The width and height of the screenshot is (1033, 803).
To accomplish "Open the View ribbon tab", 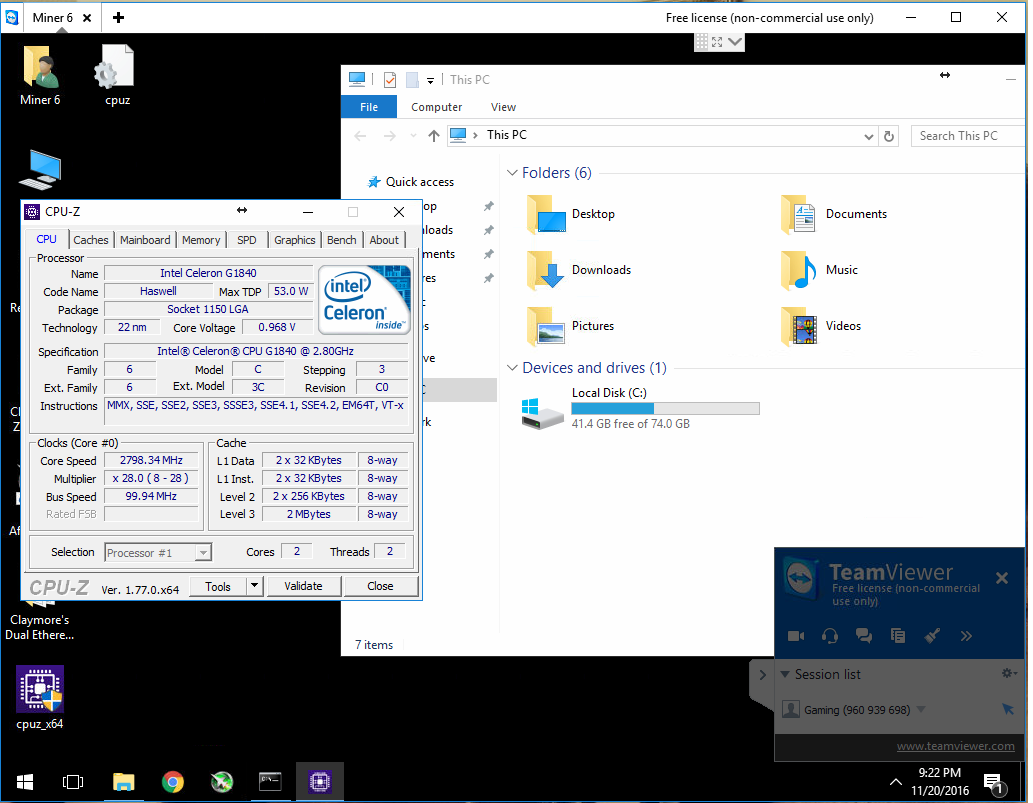I will (503, 107).
